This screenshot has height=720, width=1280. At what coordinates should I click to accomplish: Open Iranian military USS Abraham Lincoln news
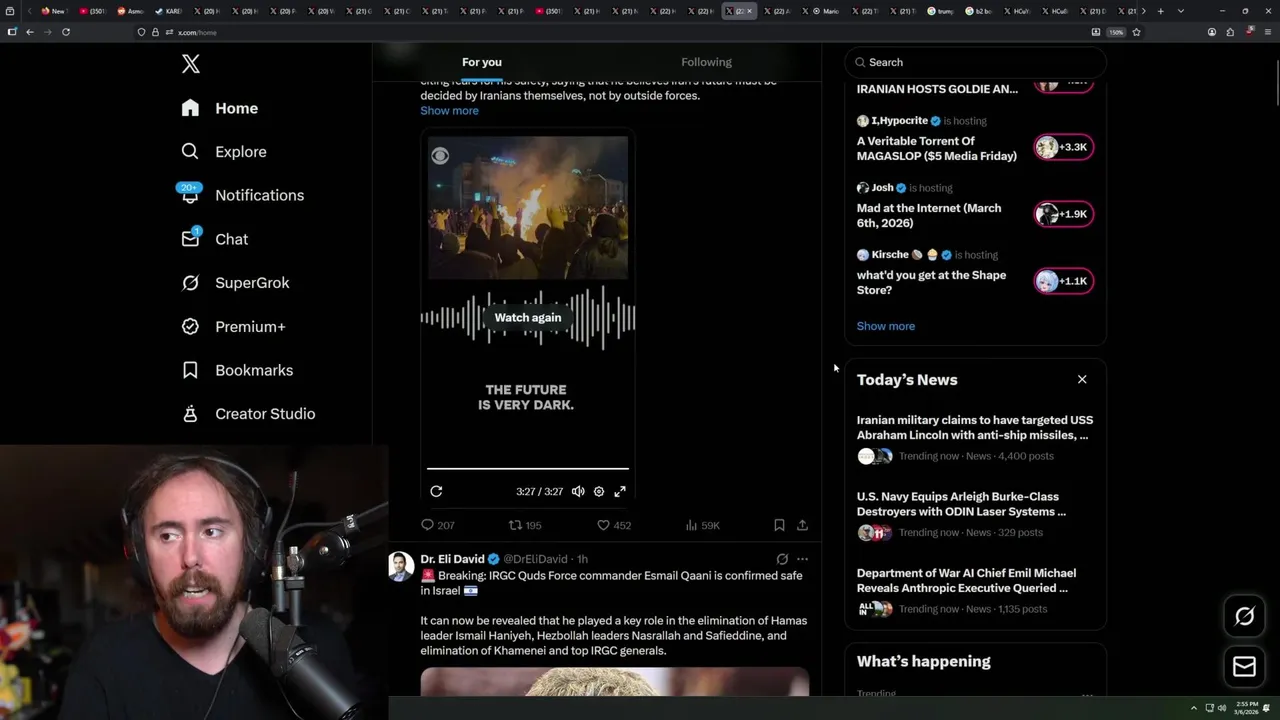click(975, 438)
